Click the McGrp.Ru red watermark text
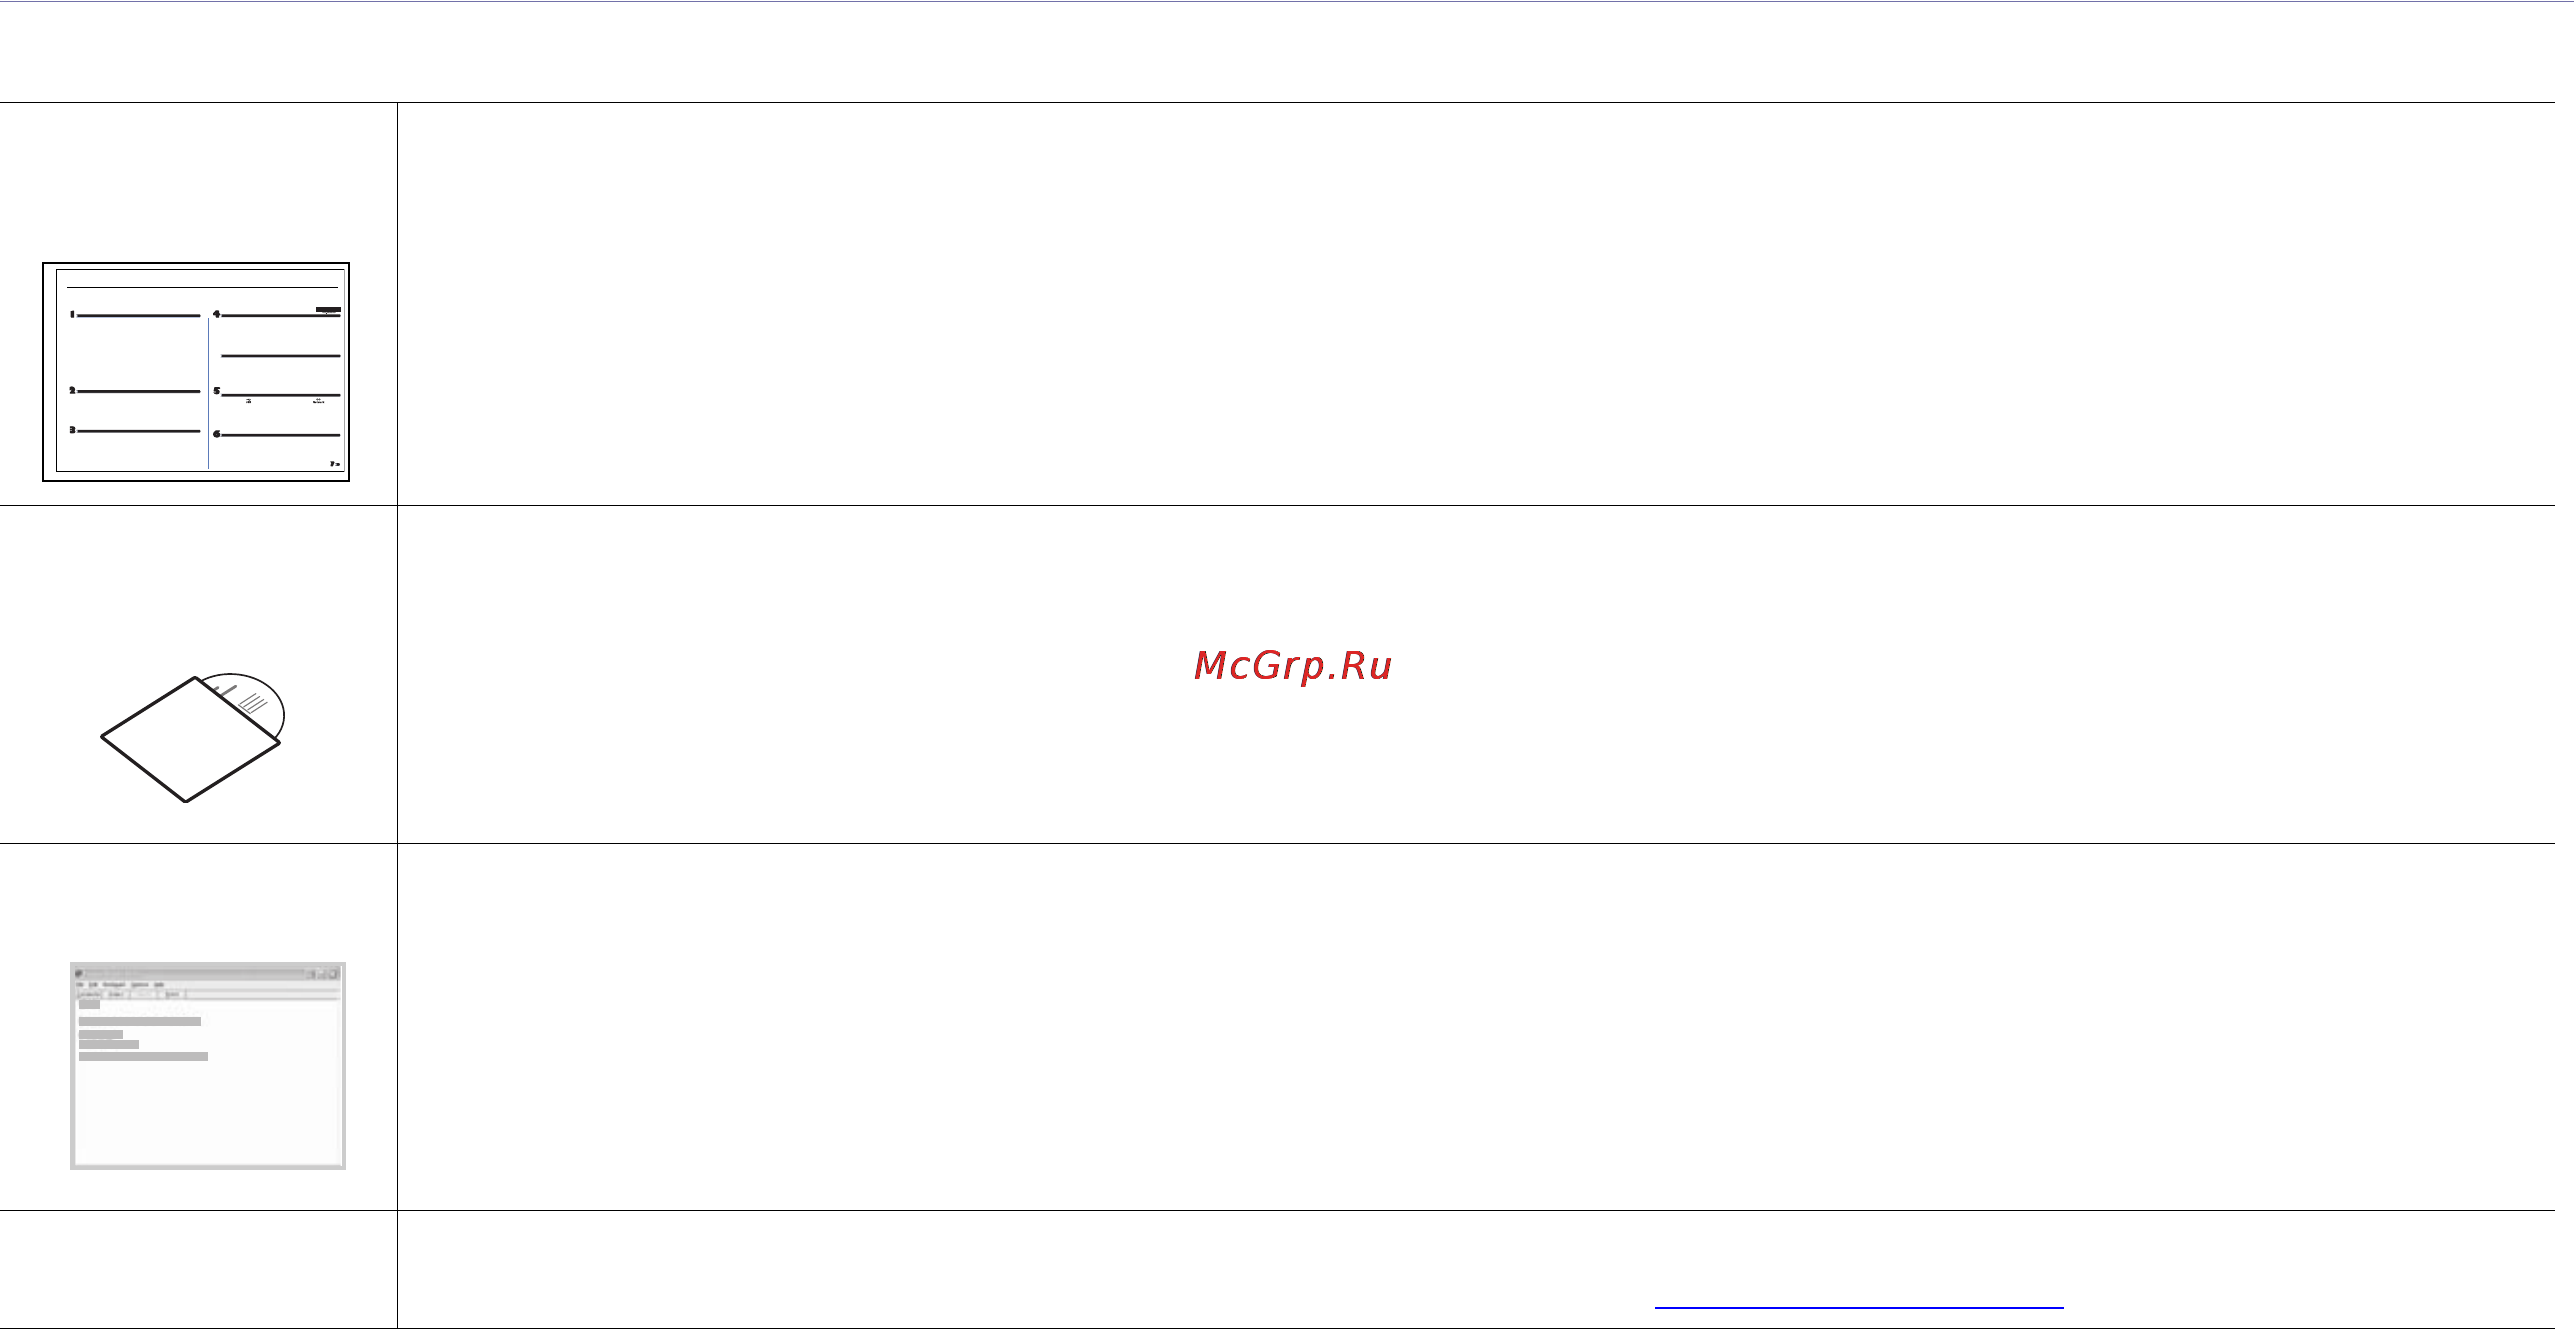The height and width of the screenshot is (1329, 2574). [1293, 665]
